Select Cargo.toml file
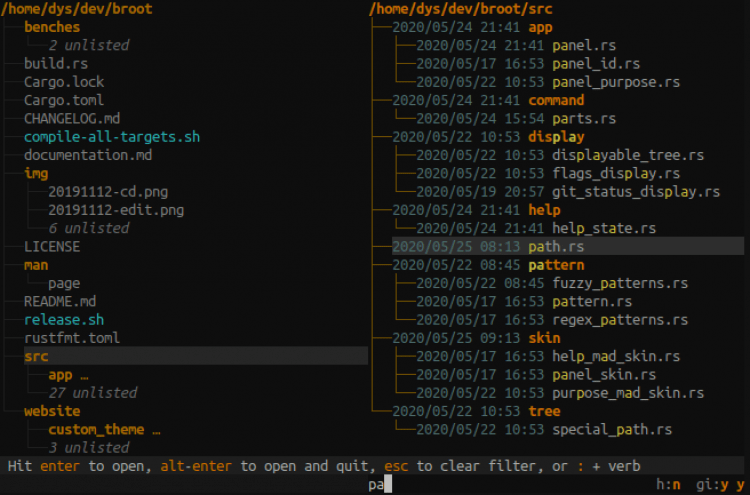This screenshot has height=495, width=750. [x=64, y=100]
